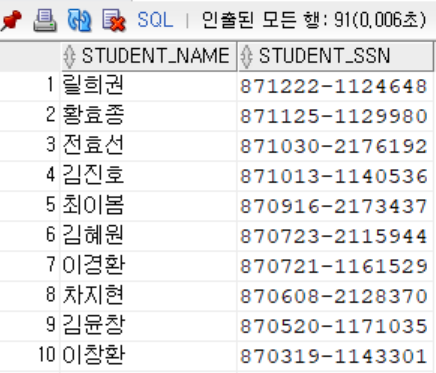The height and width of the screenshot is (373, 436).
Task: Select SSN cell 870723-2115944
Action: (335, 236)
